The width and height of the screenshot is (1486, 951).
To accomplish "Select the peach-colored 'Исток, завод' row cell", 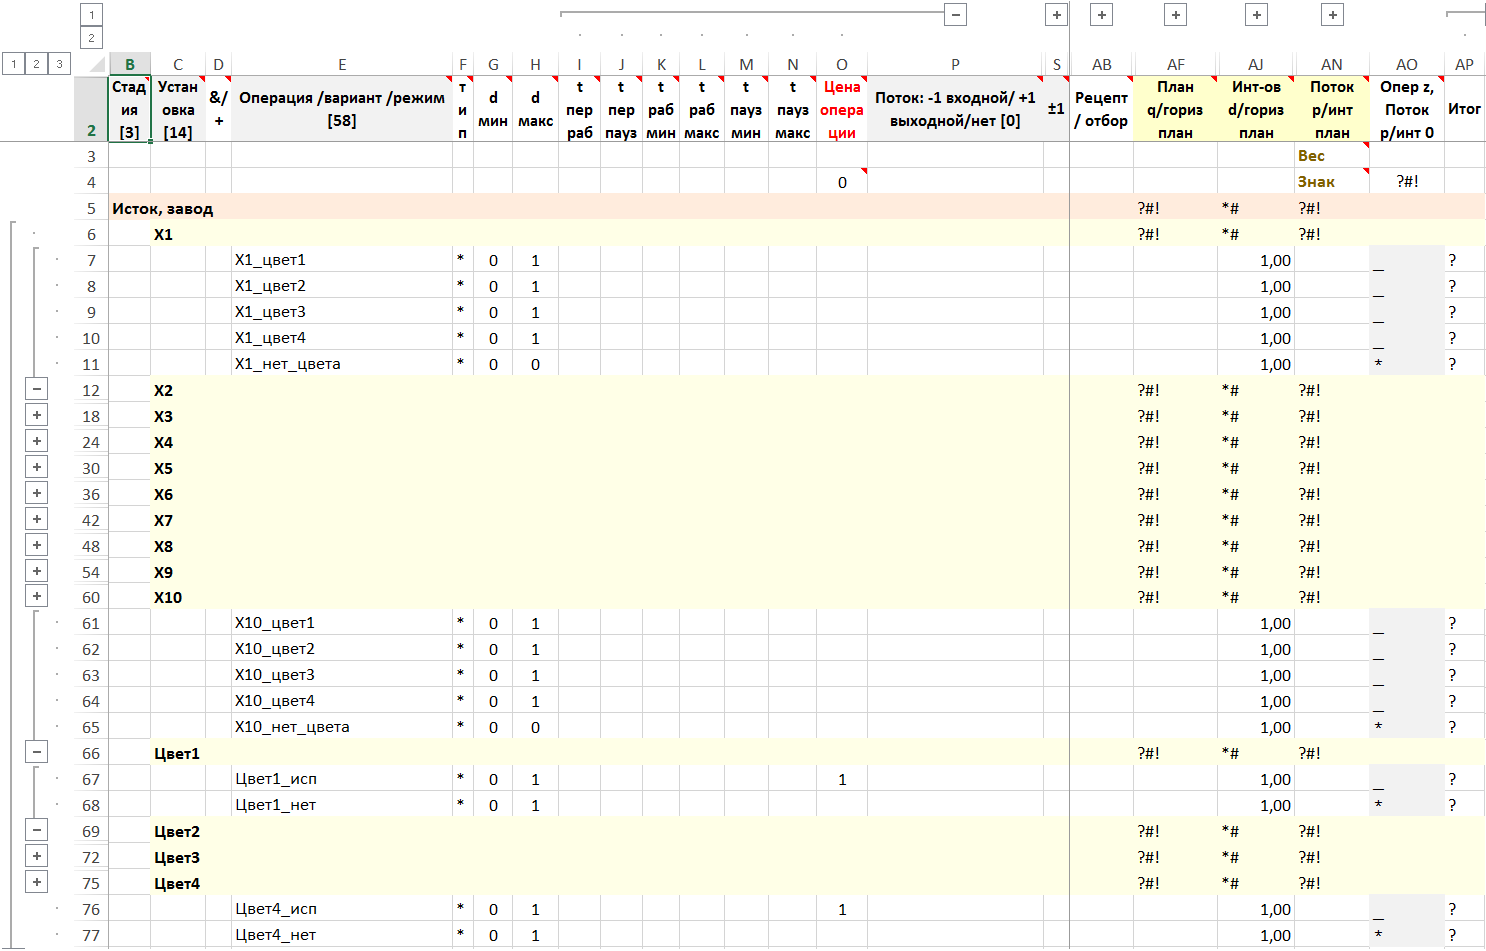I will (x=162, y=208).
